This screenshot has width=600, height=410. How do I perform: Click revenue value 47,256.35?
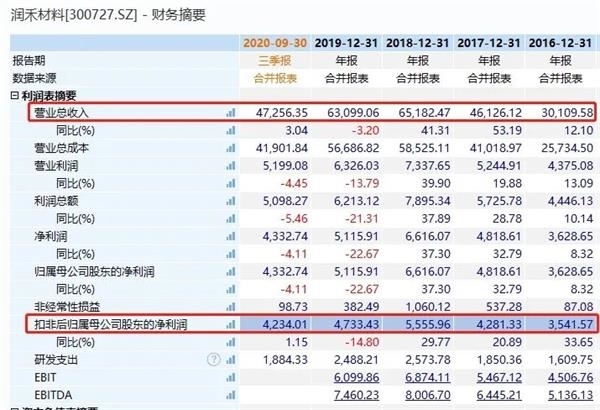click(282, 113)
